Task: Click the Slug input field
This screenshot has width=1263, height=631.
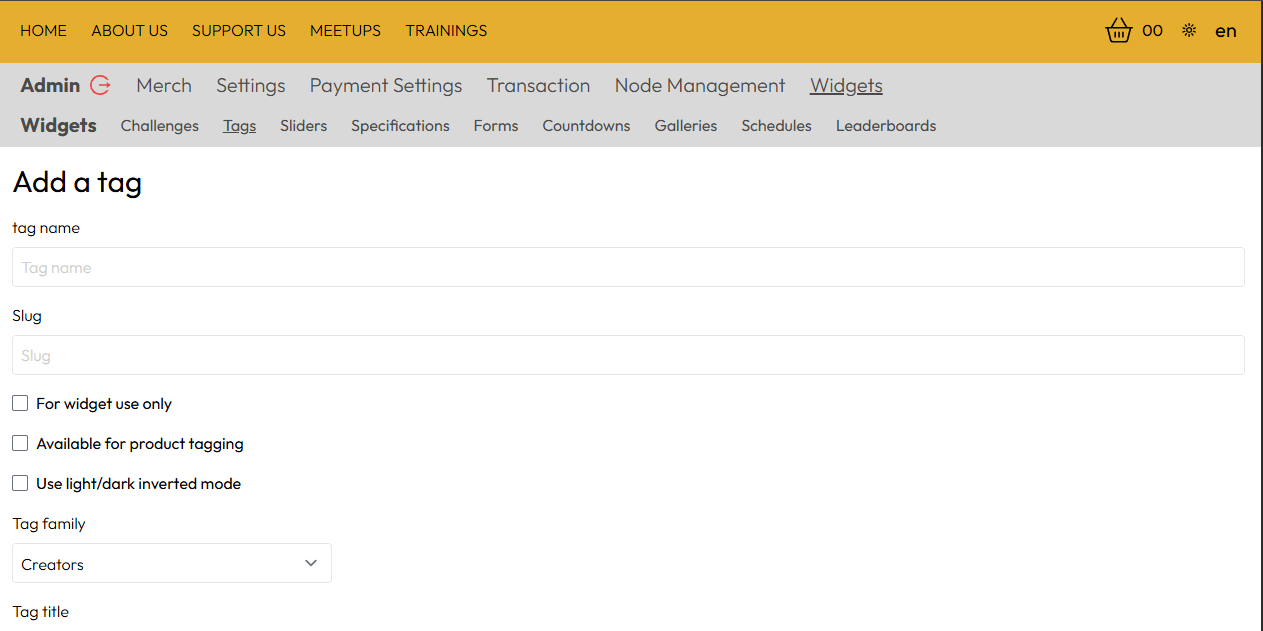Action: tap(628, 355)
